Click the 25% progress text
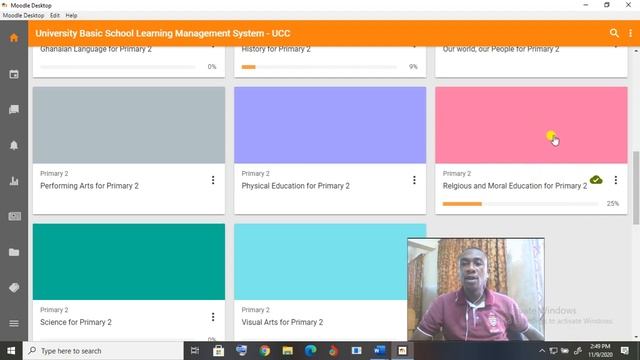This screenshot has width=640, height=360. point(613,203)
